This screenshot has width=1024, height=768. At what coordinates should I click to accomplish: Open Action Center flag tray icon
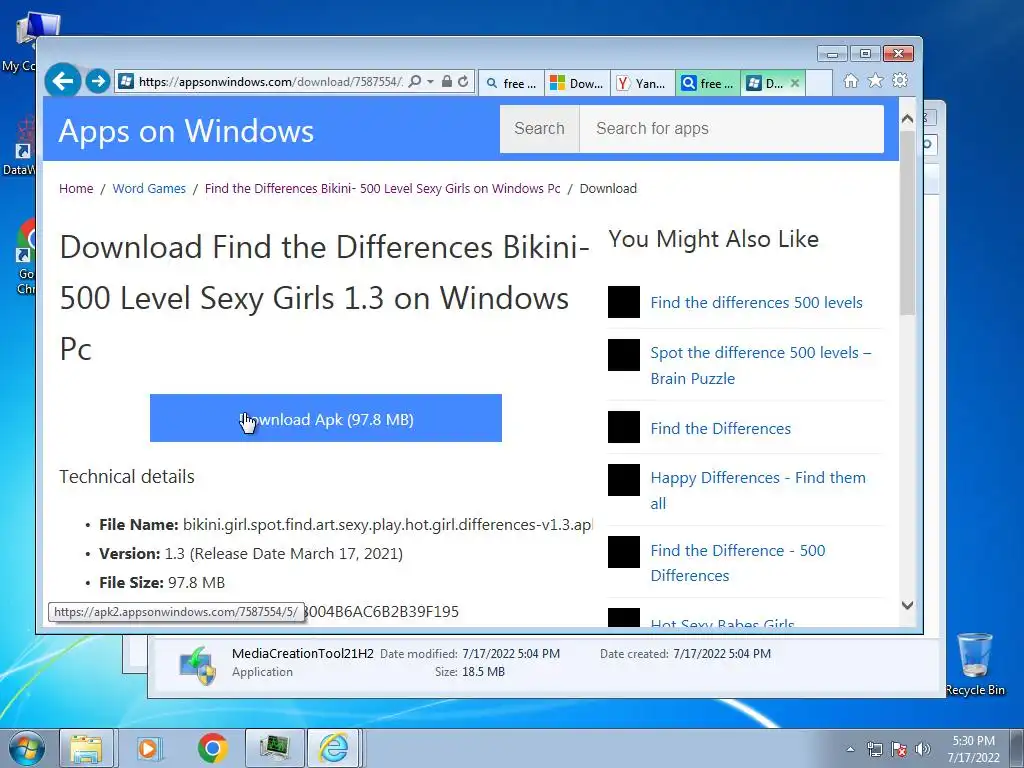(x=899, y=749)
